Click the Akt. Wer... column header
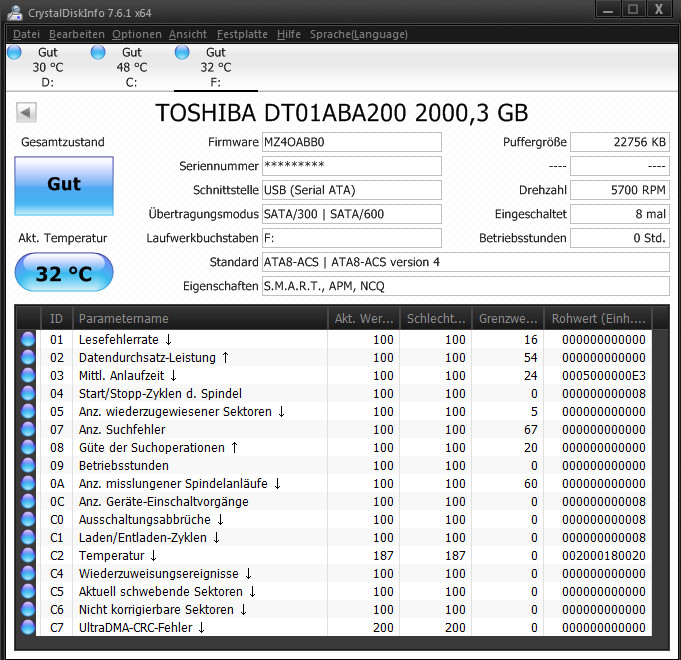The image size is (681, 660). click(364, 318)
